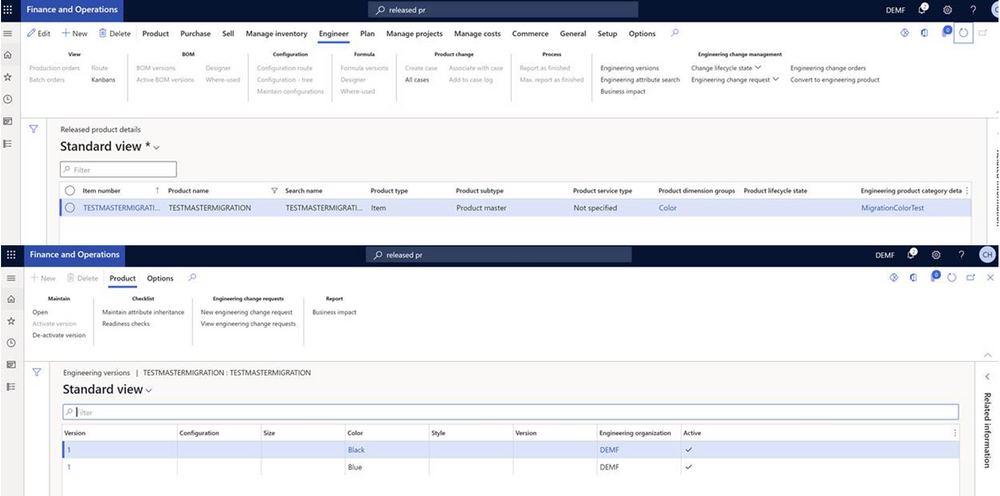The height and width of the screenshot is (496, 1000).
Task: Go to Home icon in top window sidebar
Action: [8, 55]
